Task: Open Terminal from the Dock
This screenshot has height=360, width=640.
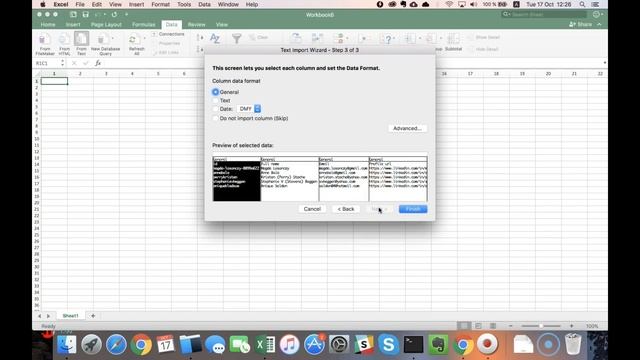Action: point(413,344)
